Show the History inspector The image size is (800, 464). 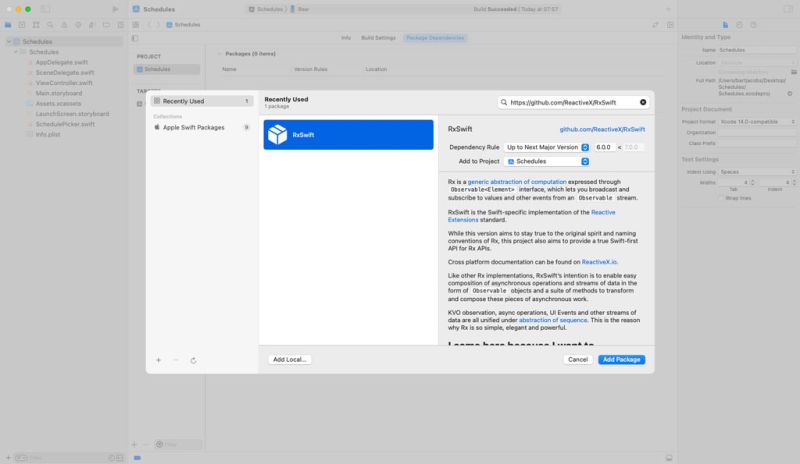[739, 25]
